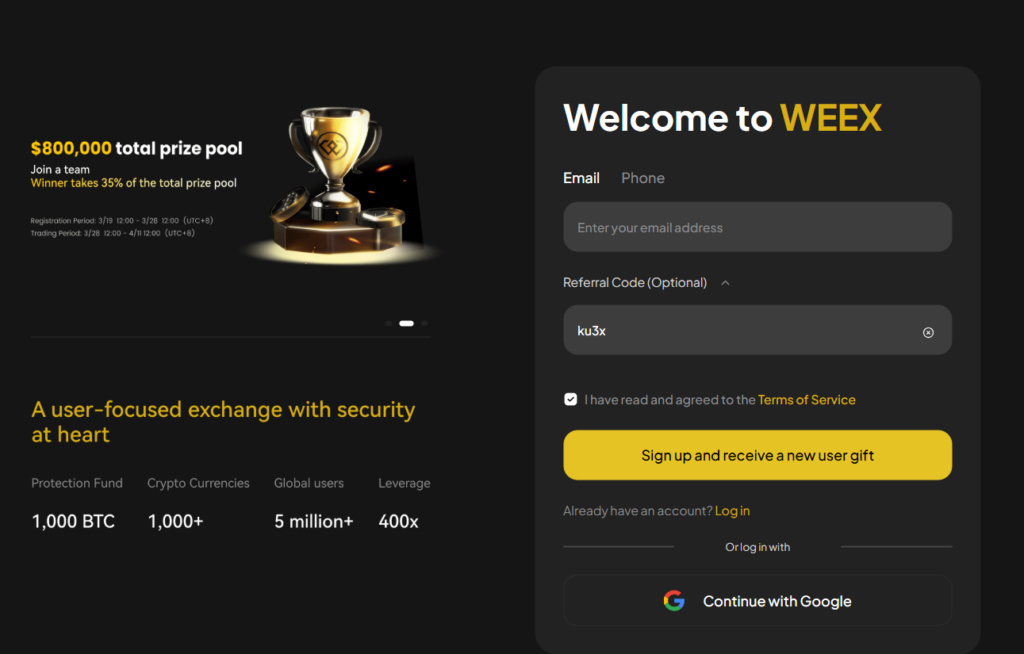
Task: Select the Email tab
Action: [x=581, y=177]
